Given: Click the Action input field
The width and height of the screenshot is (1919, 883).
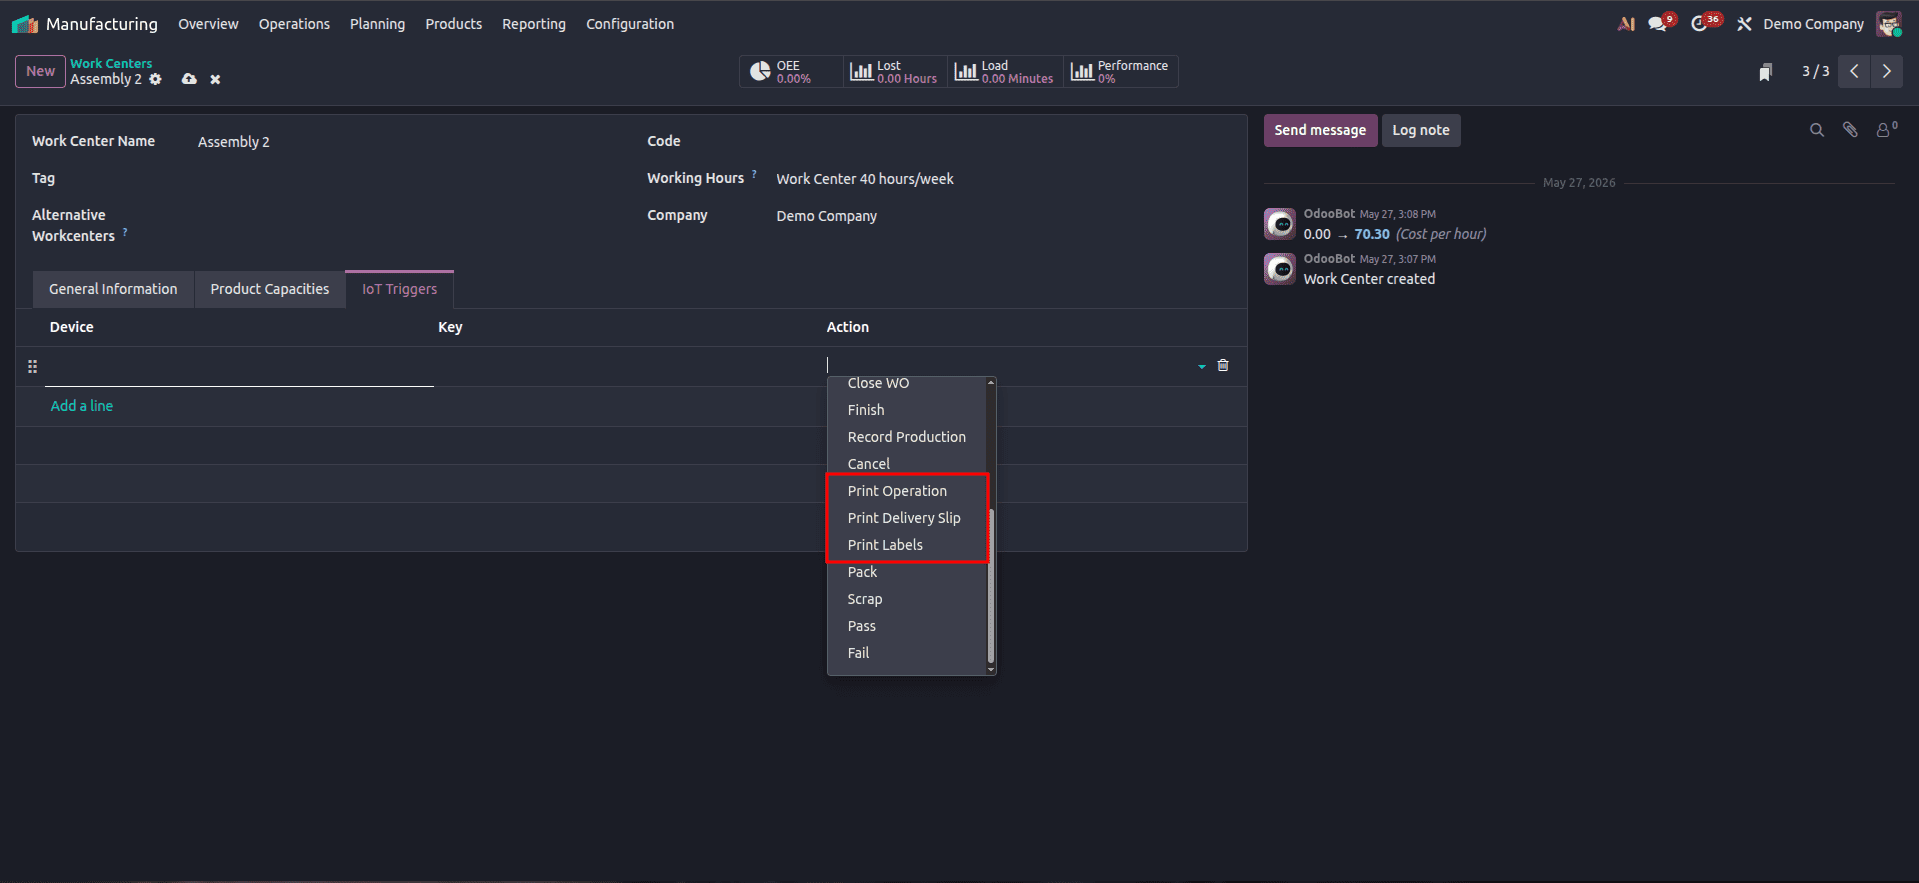Looking at the screenshot, I should pyautogui.click(x=1010, y=366).
